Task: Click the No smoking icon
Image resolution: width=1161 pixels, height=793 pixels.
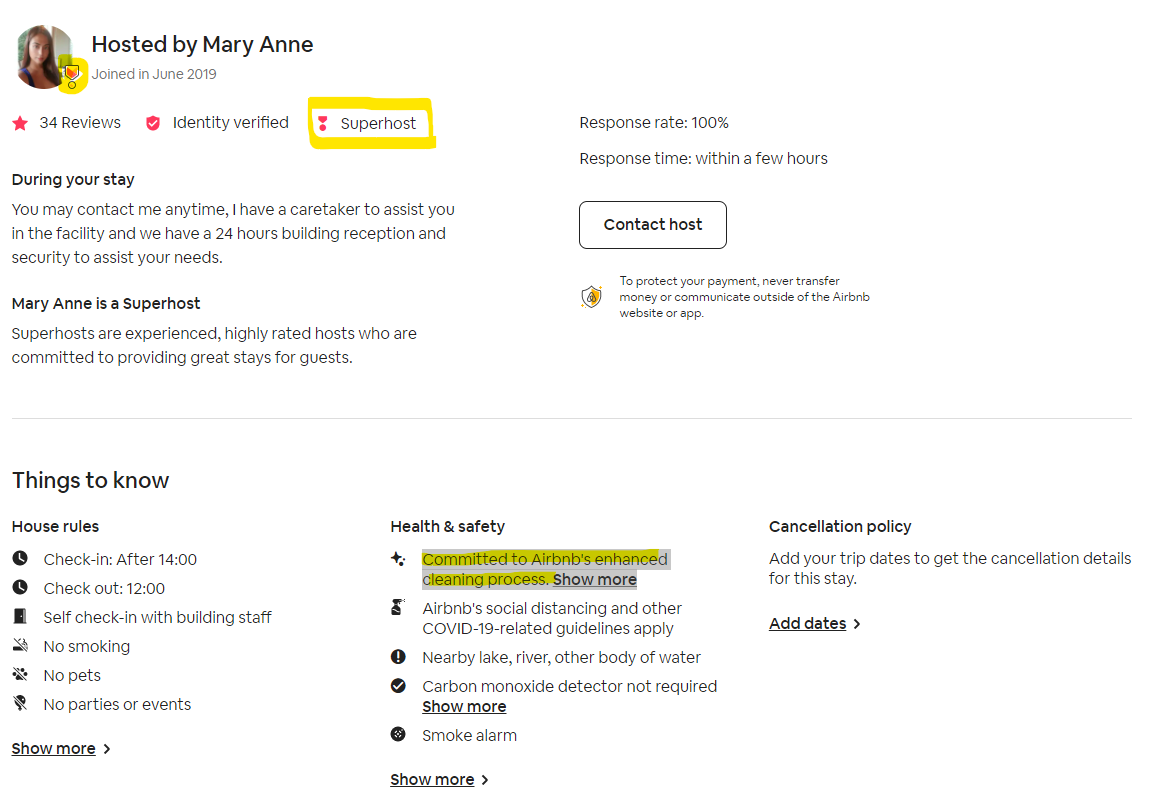Action: (x=20, y=645)
